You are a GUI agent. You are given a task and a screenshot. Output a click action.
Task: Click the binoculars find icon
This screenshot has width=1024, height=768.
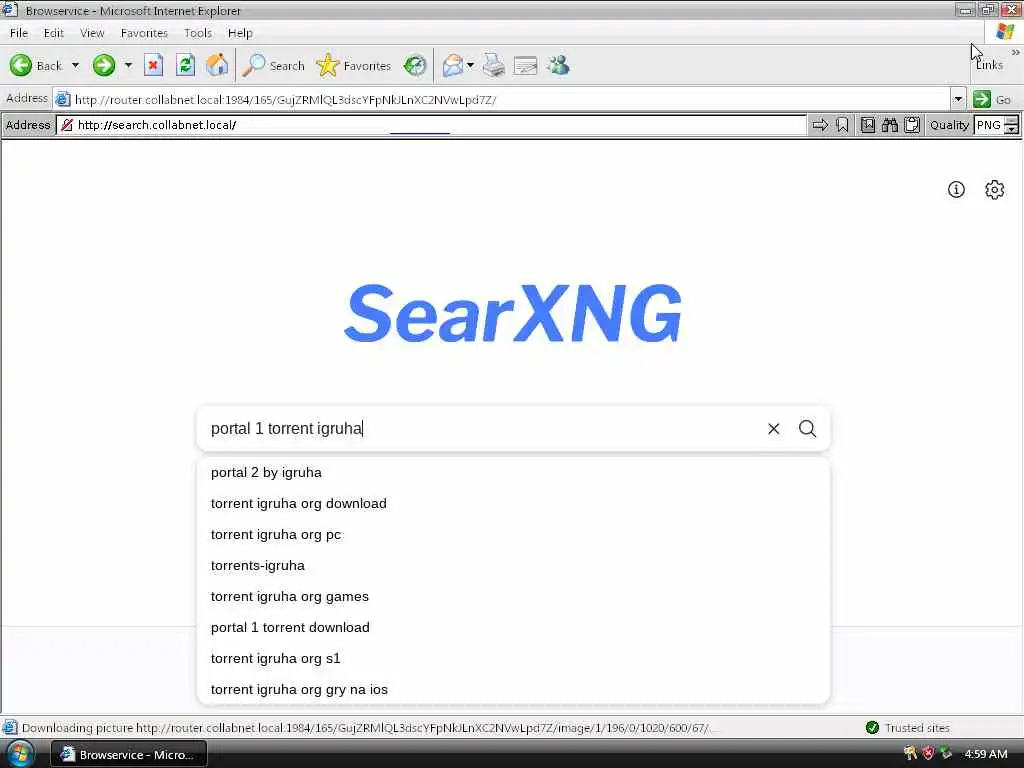pyautogui.click(x=889, y=125)
